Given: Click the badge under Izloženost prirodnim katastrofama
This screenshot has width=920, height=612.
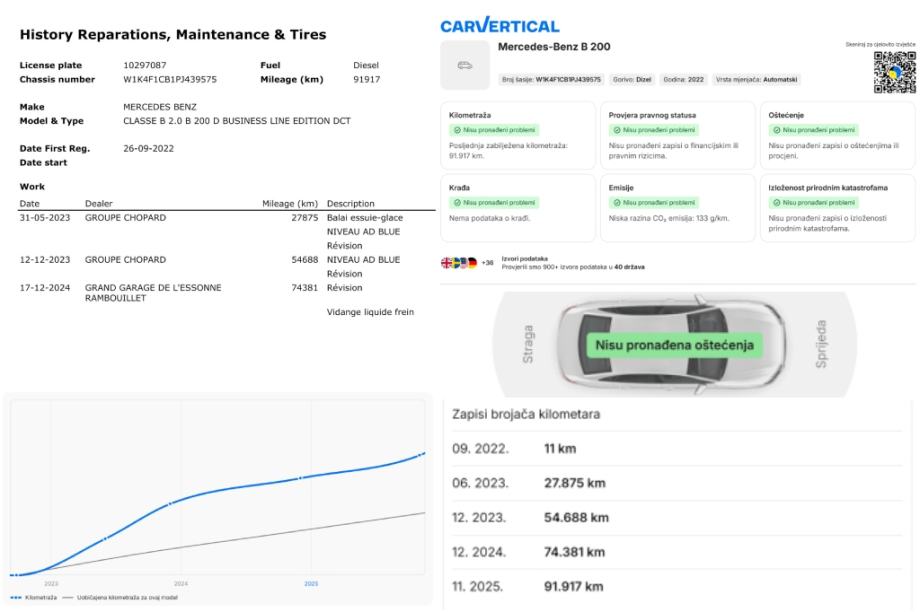Looking at the screenshot, I should [x=814, y=202].
